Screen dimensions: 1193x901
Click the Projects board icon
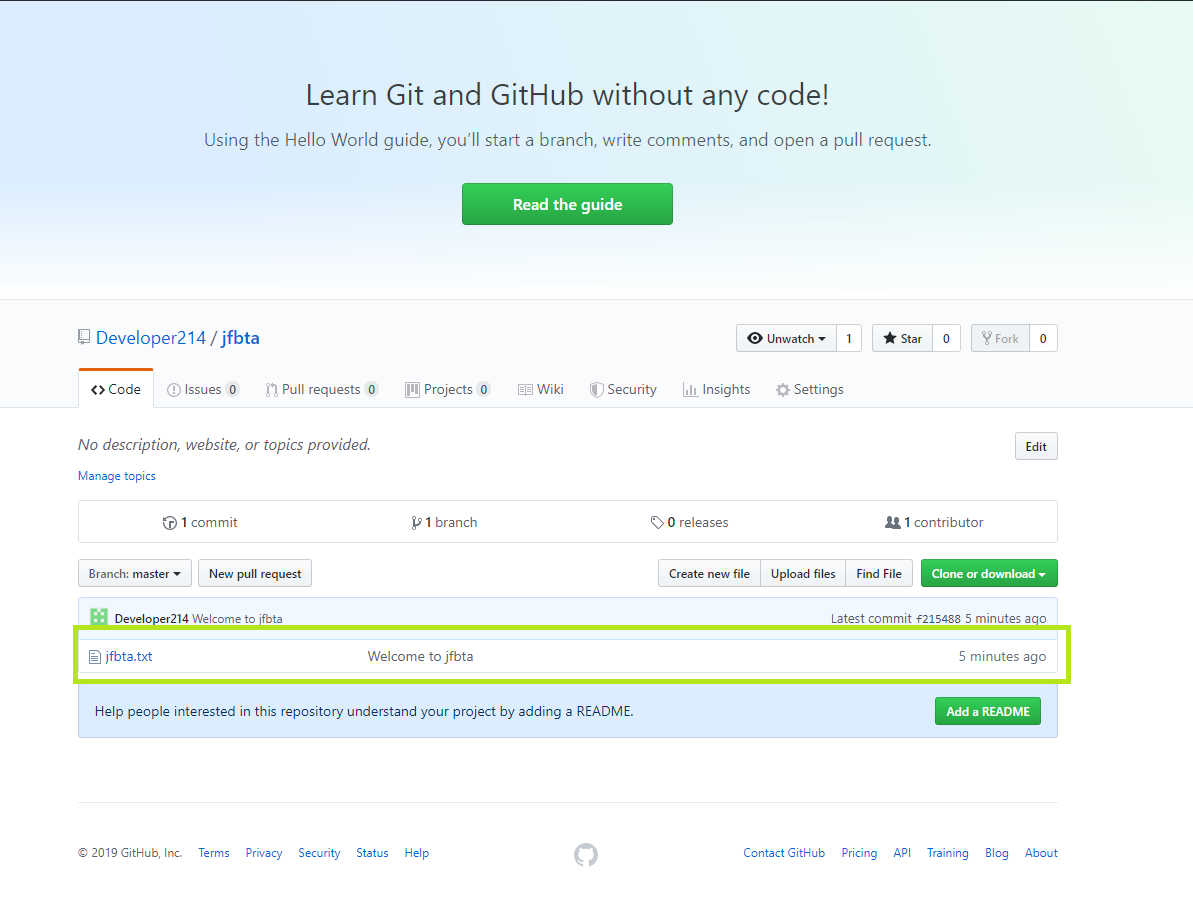(412, 390)
